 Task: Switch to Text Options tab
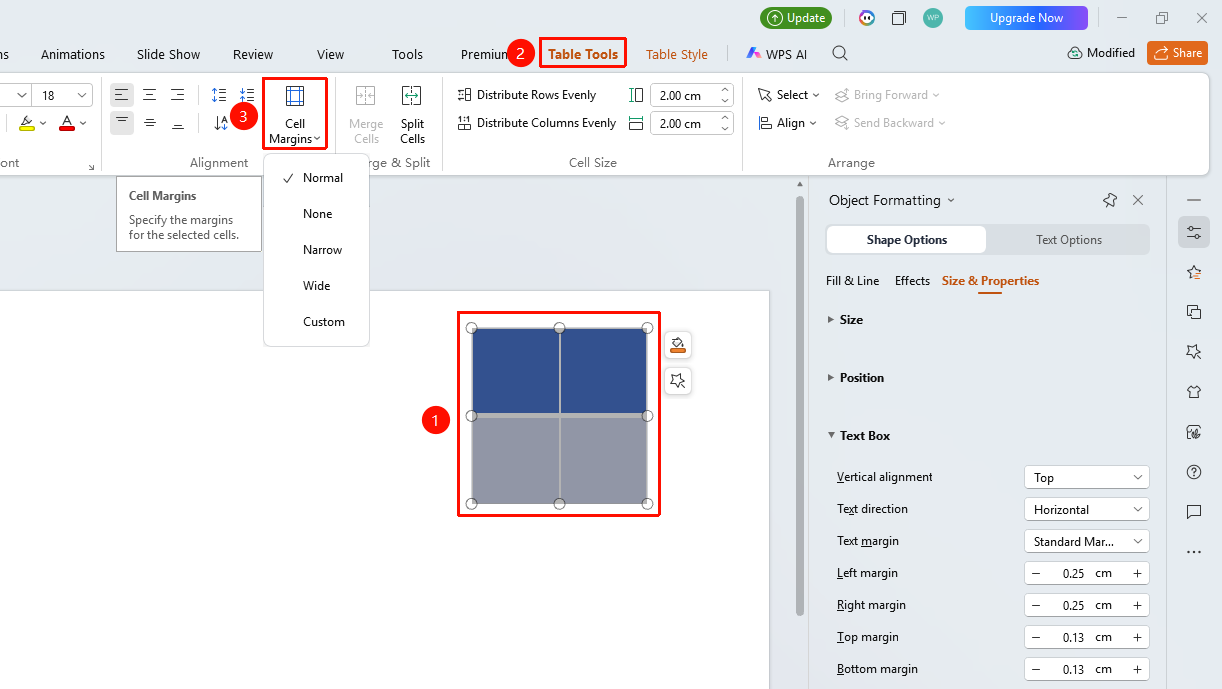1068,240
